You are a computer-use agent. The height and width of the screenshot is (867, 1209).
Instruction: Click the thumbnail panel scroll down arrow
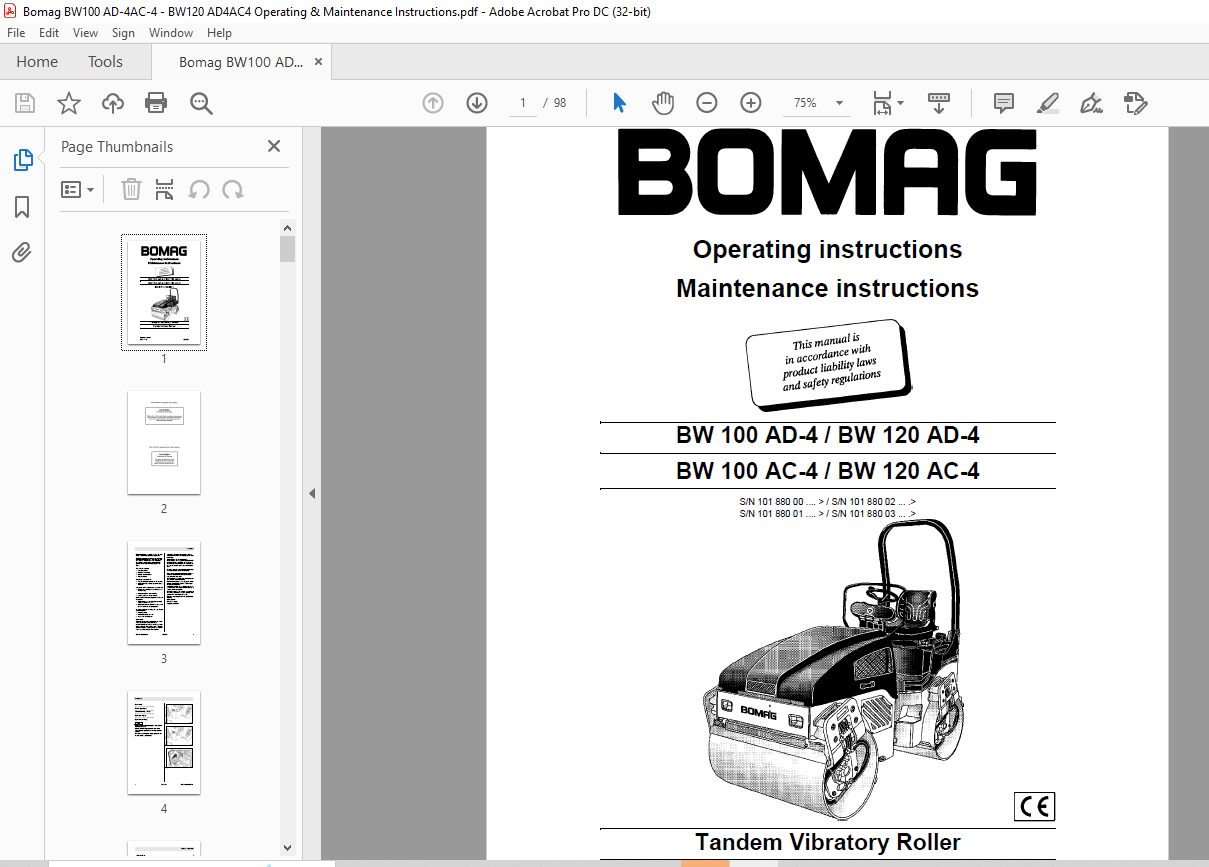click(x=288, y=847)
